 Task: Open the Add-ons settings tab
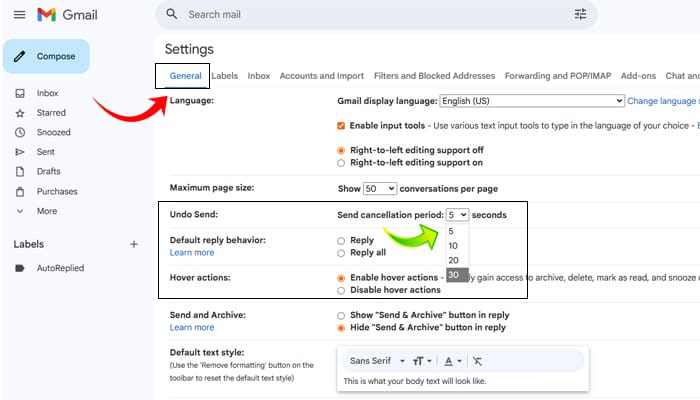point(638,76)
